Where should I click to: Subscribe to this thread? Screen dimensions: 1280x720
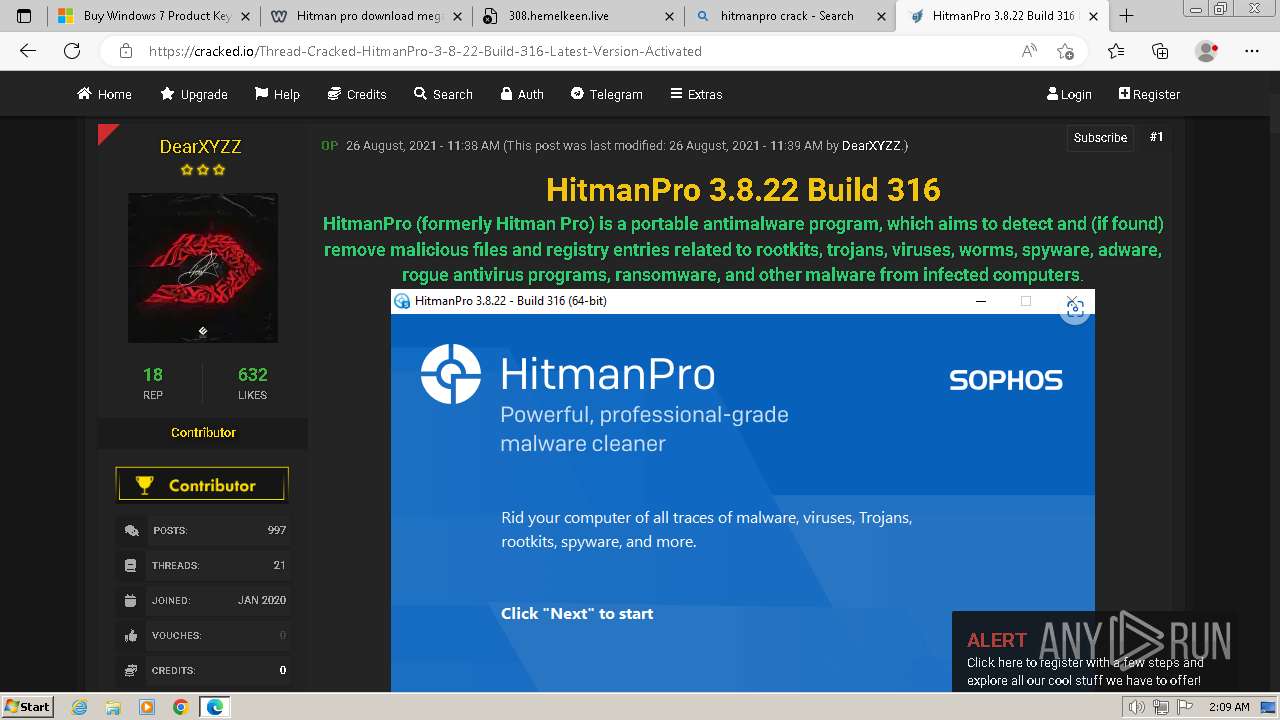point(1100,138)
